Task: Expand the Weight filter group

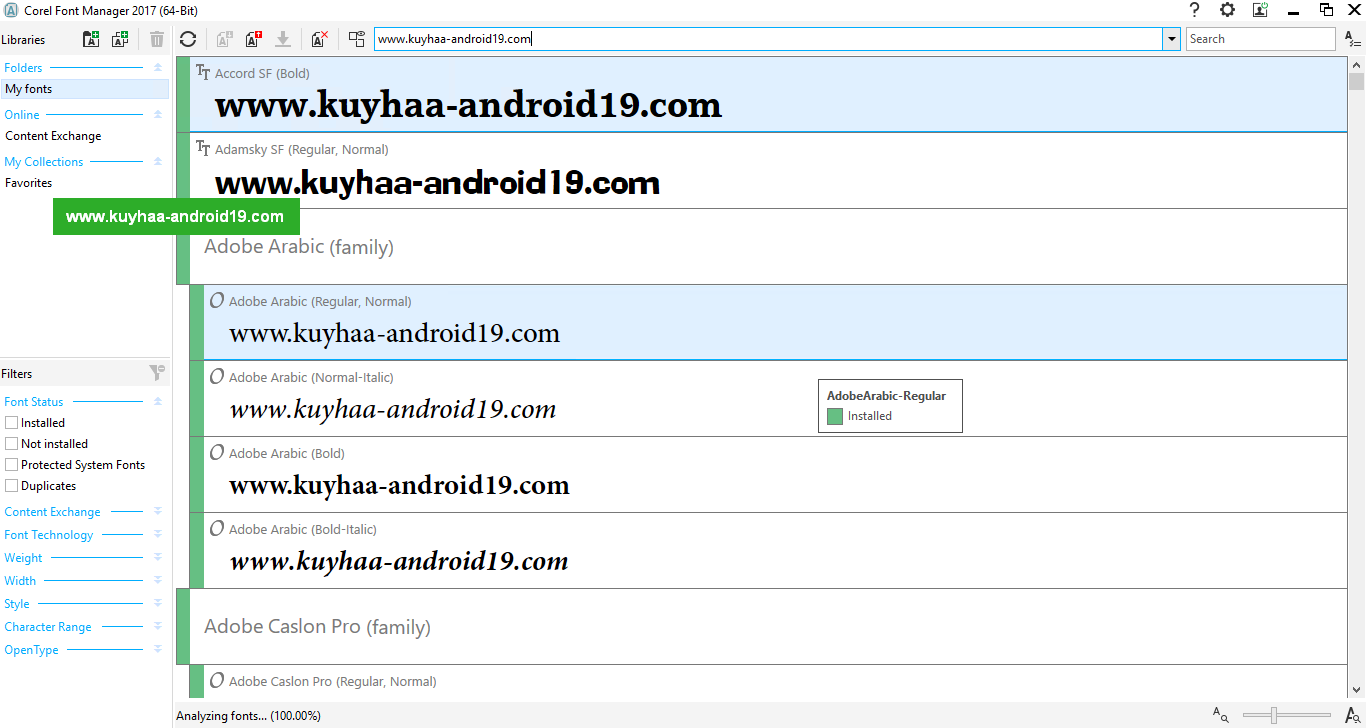Action: click(157, 558)
